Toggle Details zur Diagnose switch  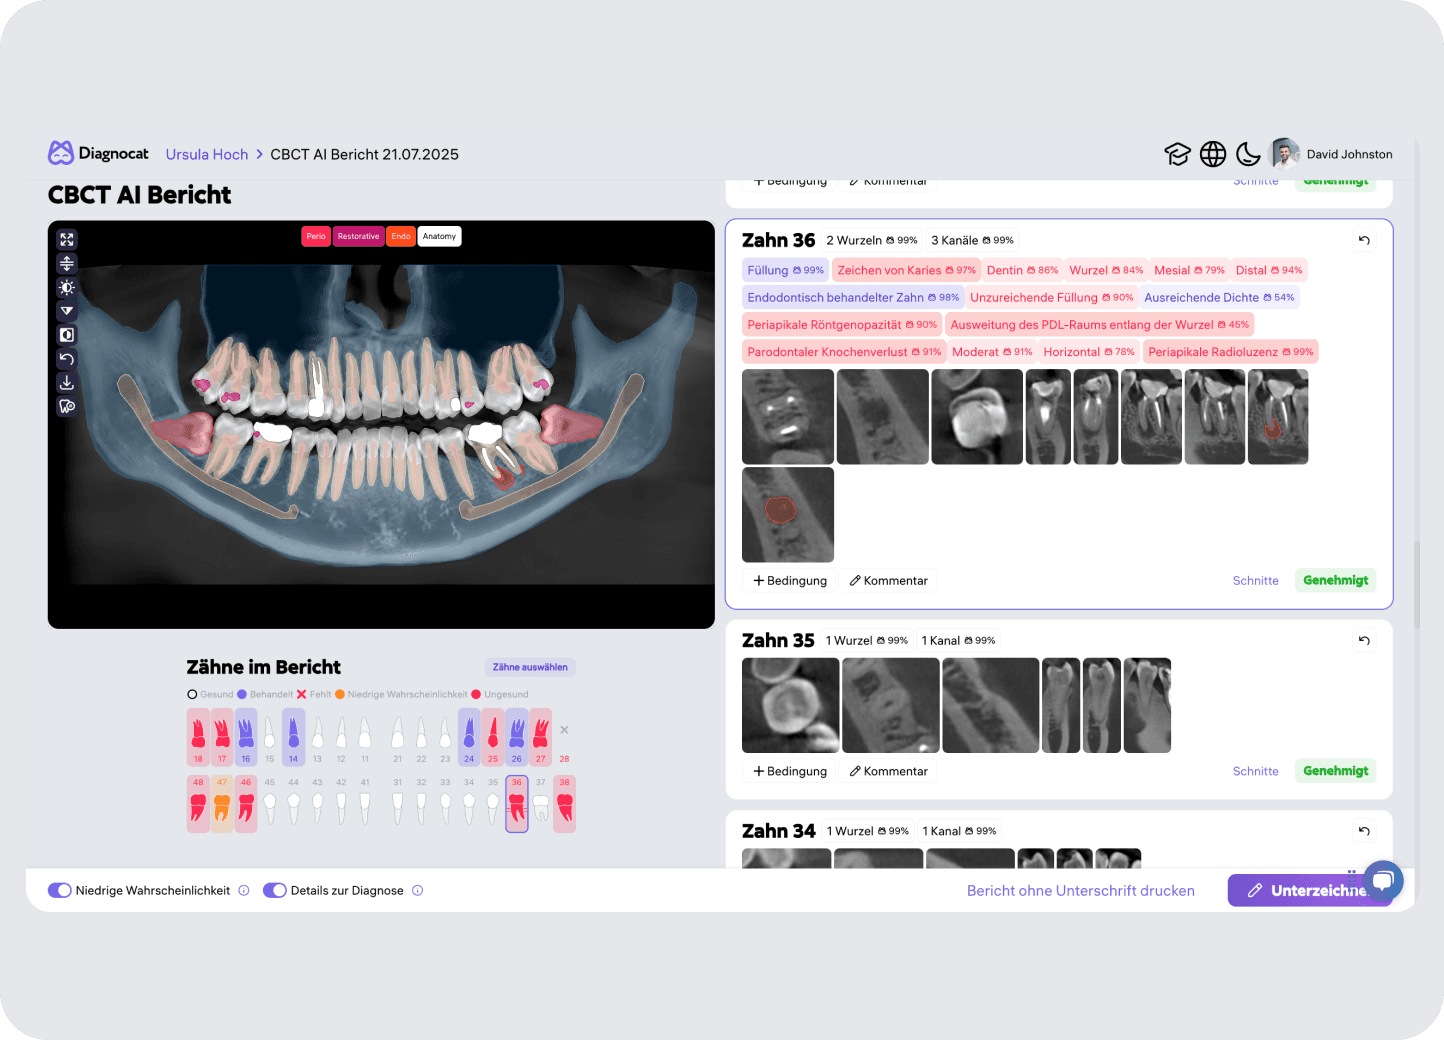pyautogui.click(x=275, y=890)
